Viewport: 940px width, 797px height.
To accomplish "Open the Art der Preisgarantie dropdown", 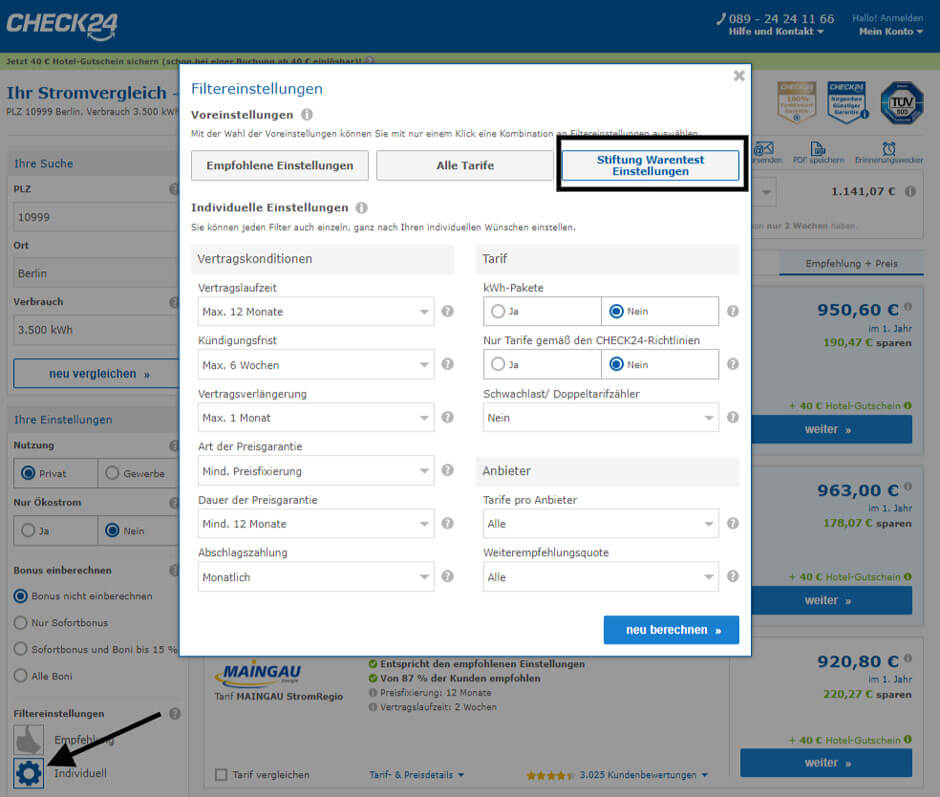I will (315, 470).
